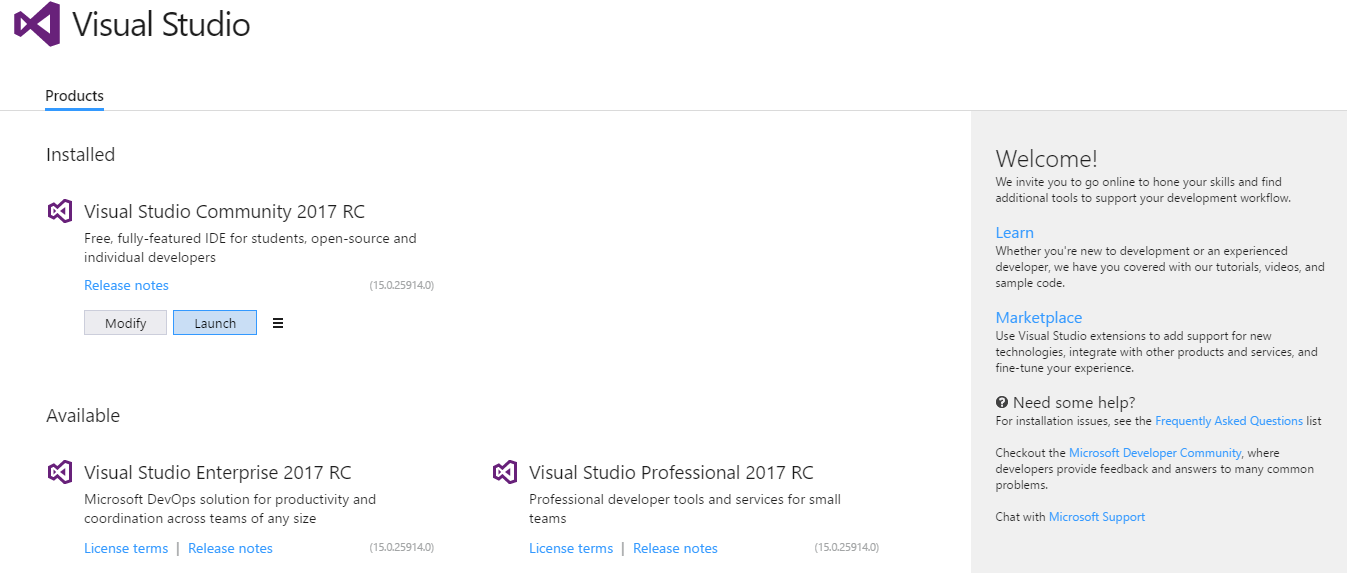
Task: Open the Marketplace link
Action: tap(1039, 318)
